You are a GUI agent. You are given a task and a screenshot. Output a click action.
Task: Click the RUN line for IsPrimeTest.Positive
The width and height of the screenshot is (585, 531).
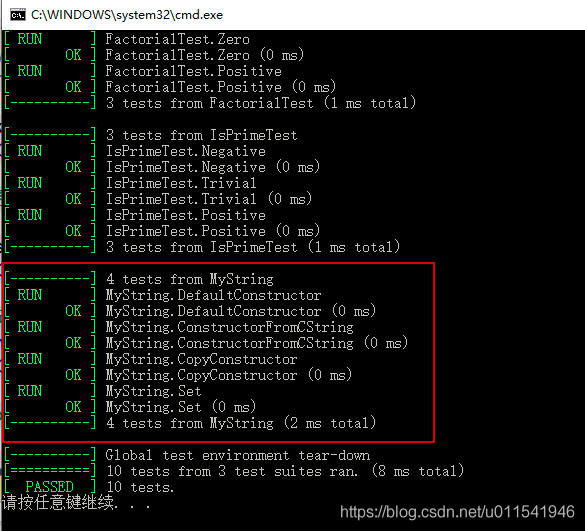[x=135, y=215]
